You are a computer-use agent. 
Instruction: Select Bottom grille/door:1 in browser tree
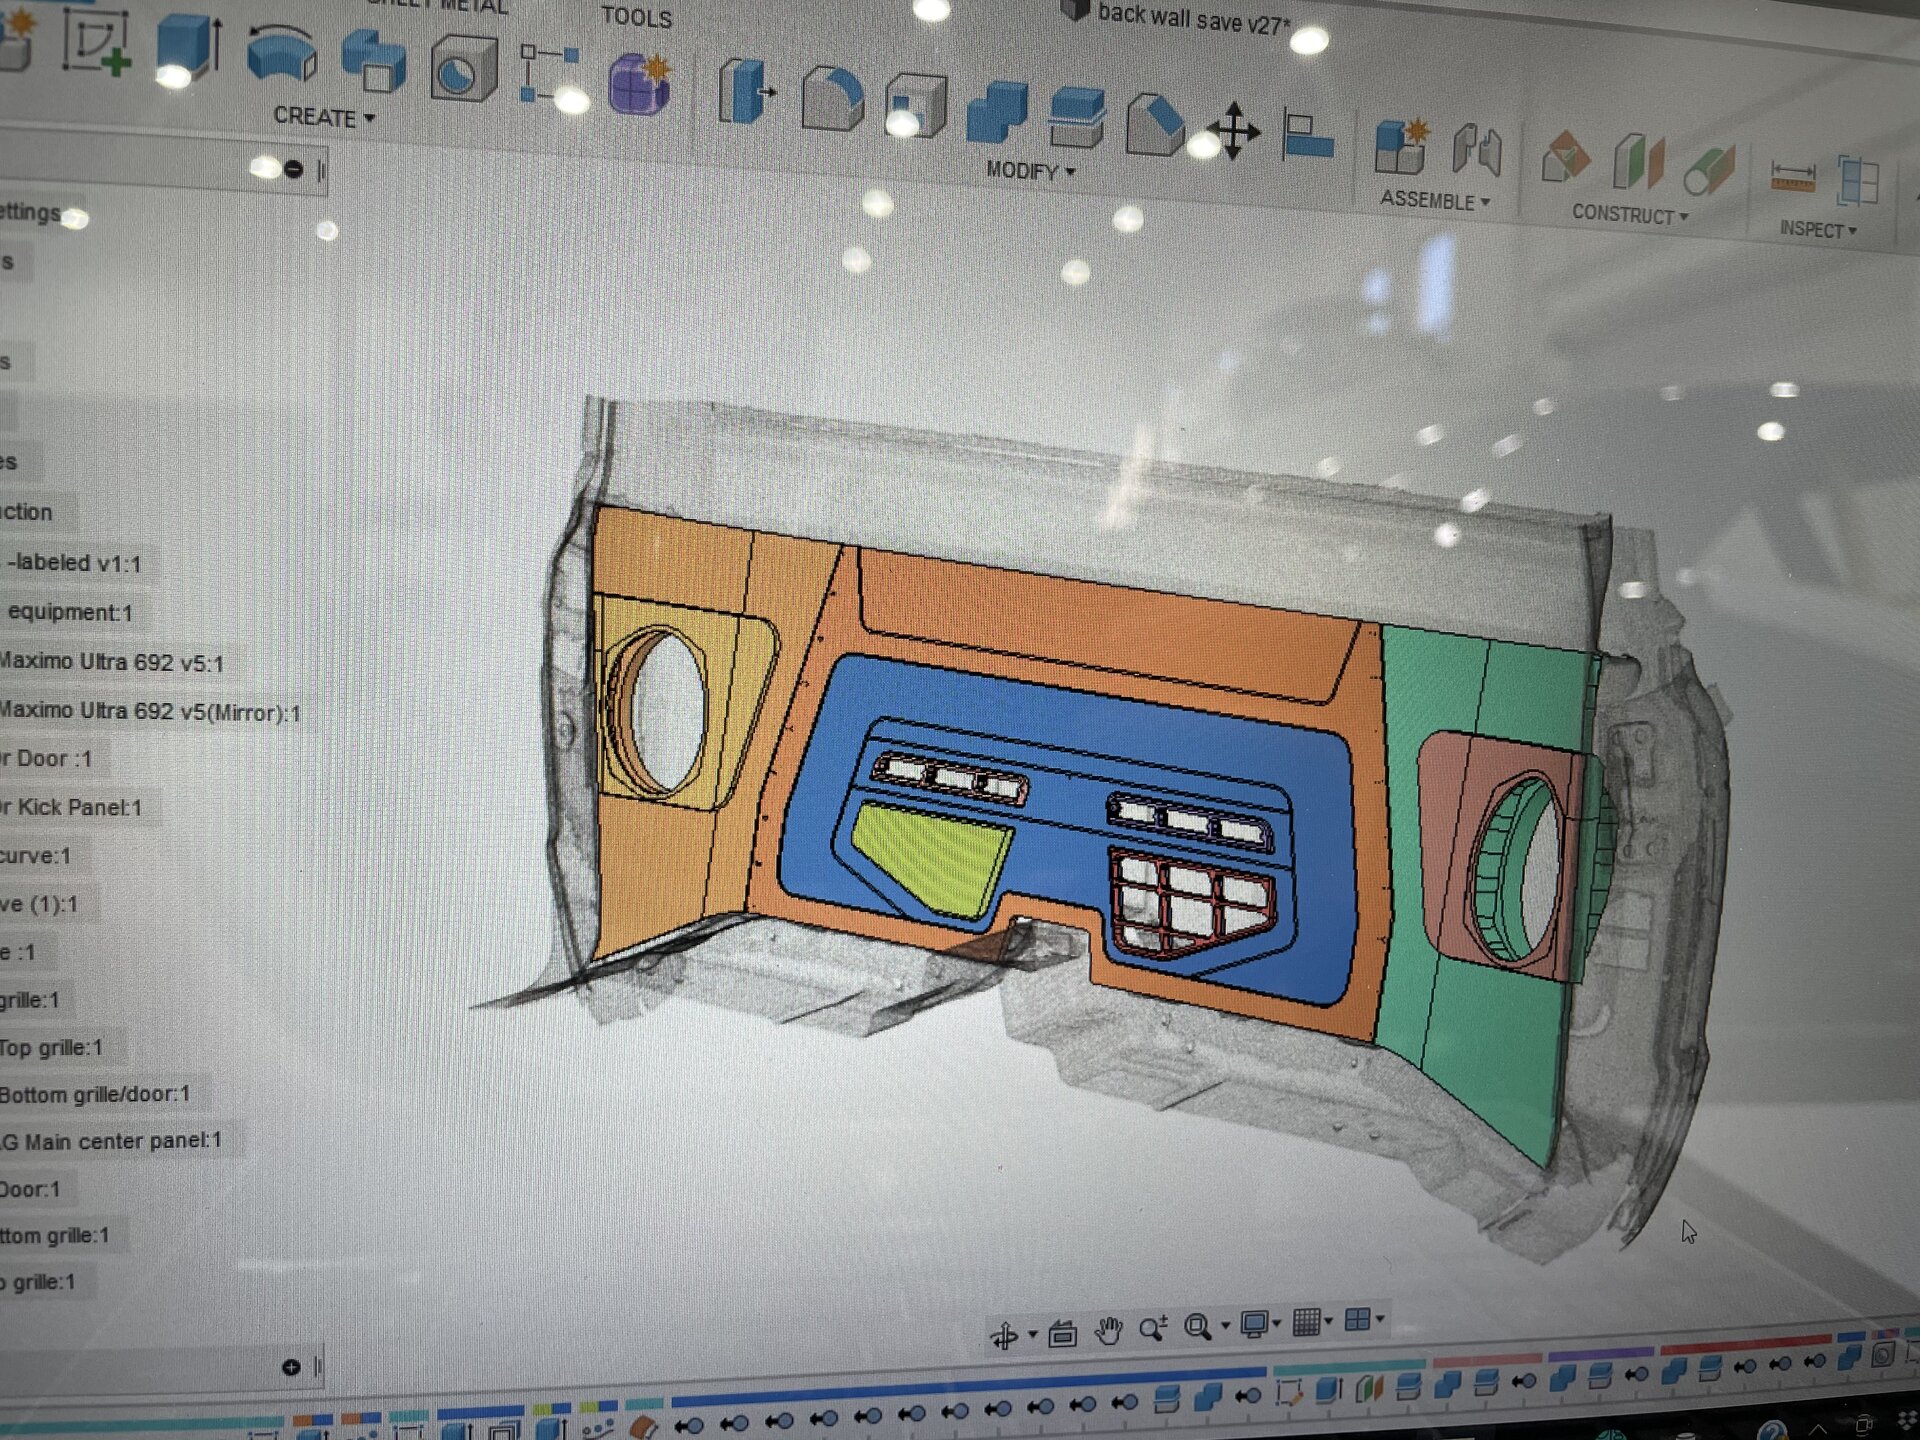coord(94,1094)
